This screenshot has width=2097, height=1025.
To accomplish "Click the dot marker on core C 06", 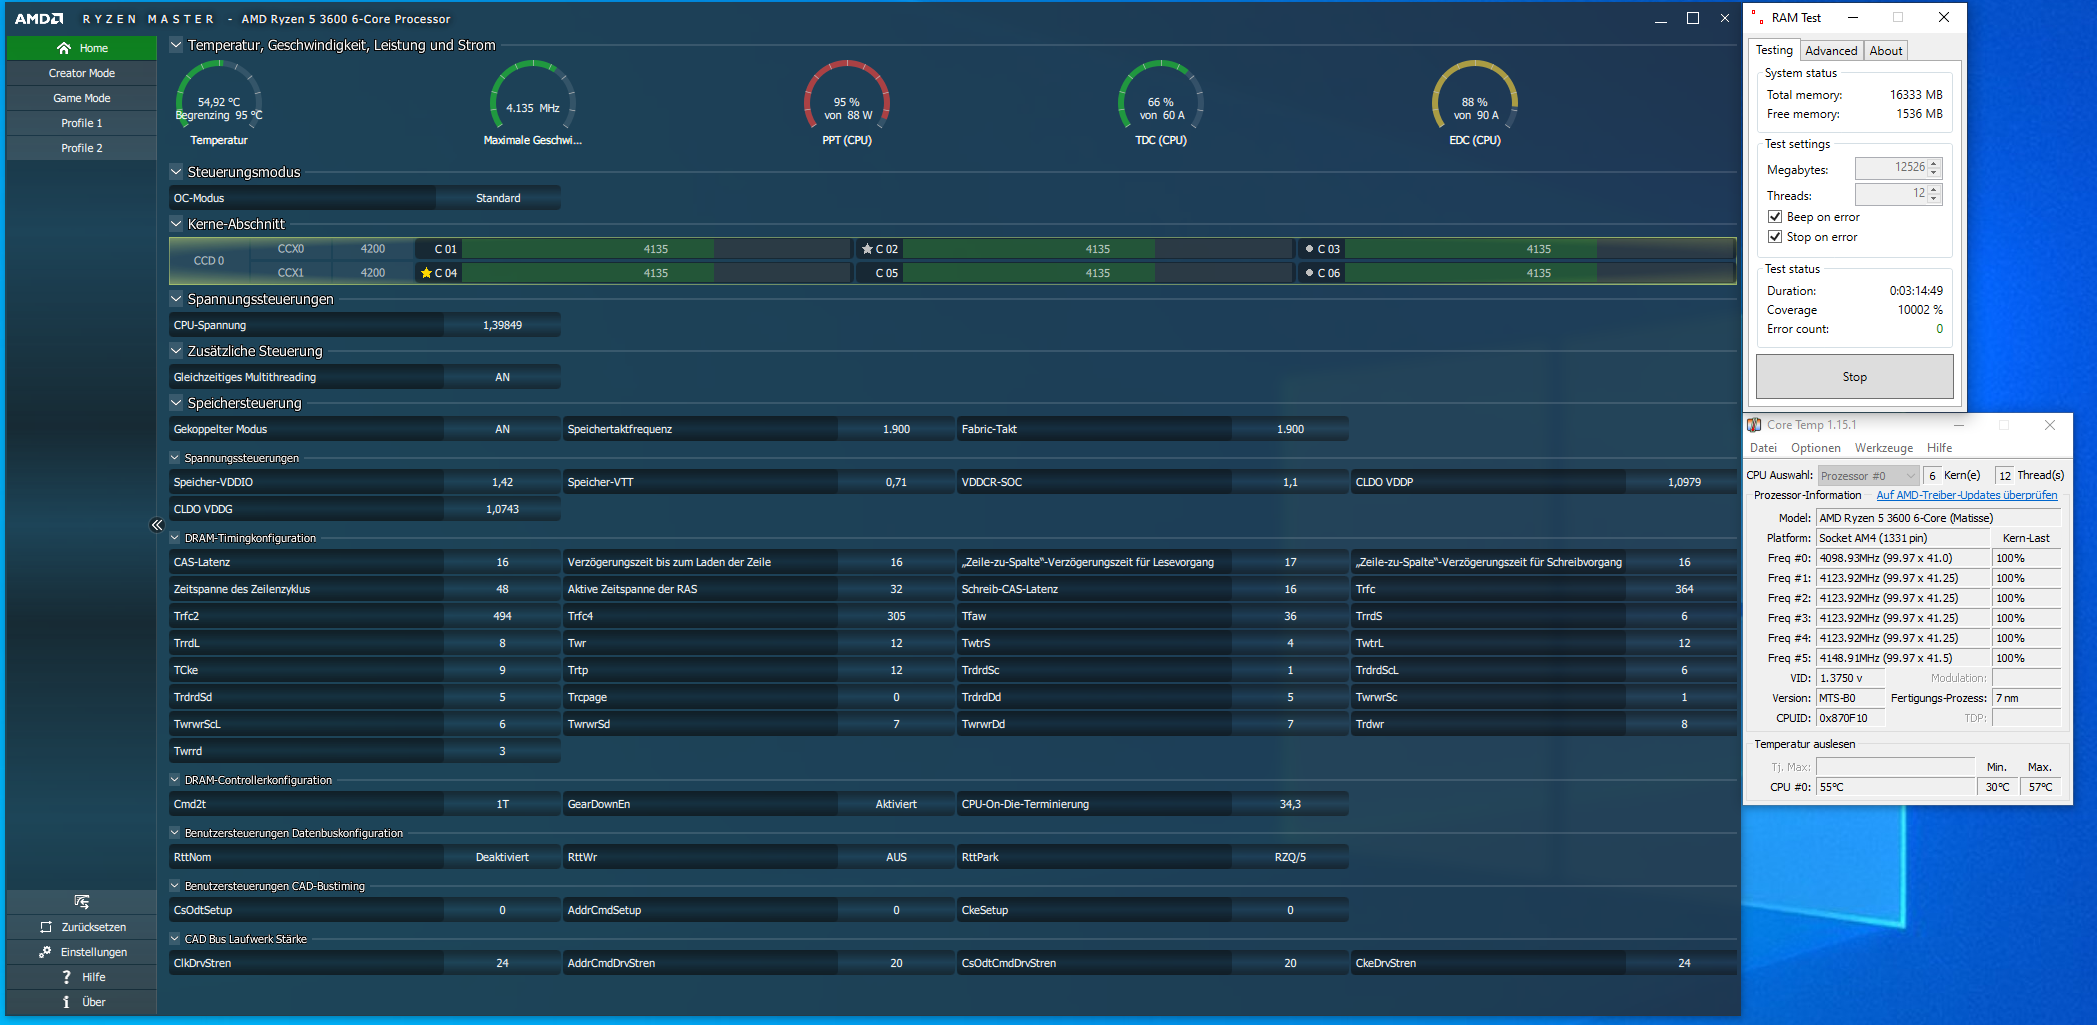I will click(1309, 273).
